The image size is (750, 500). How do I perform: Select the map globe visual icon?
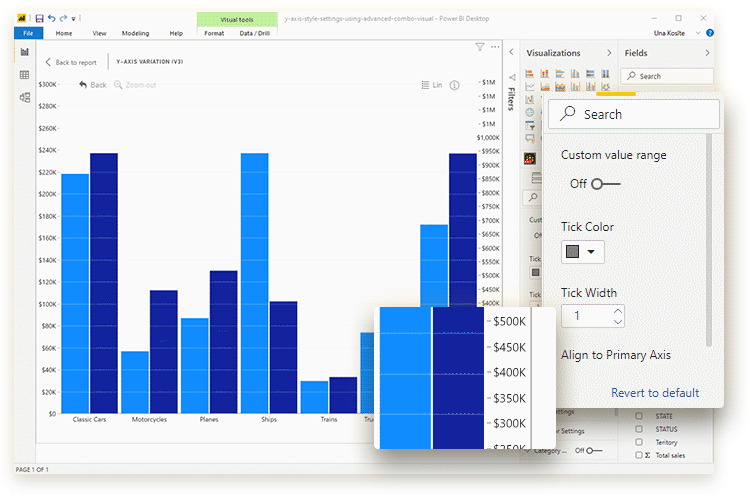[529, 112]
